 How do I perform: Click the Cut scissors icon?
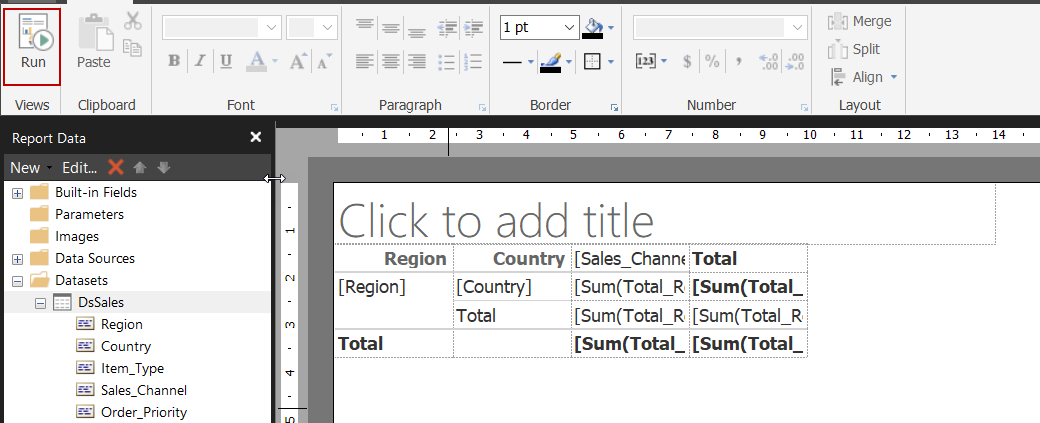[x=133, y=21]
